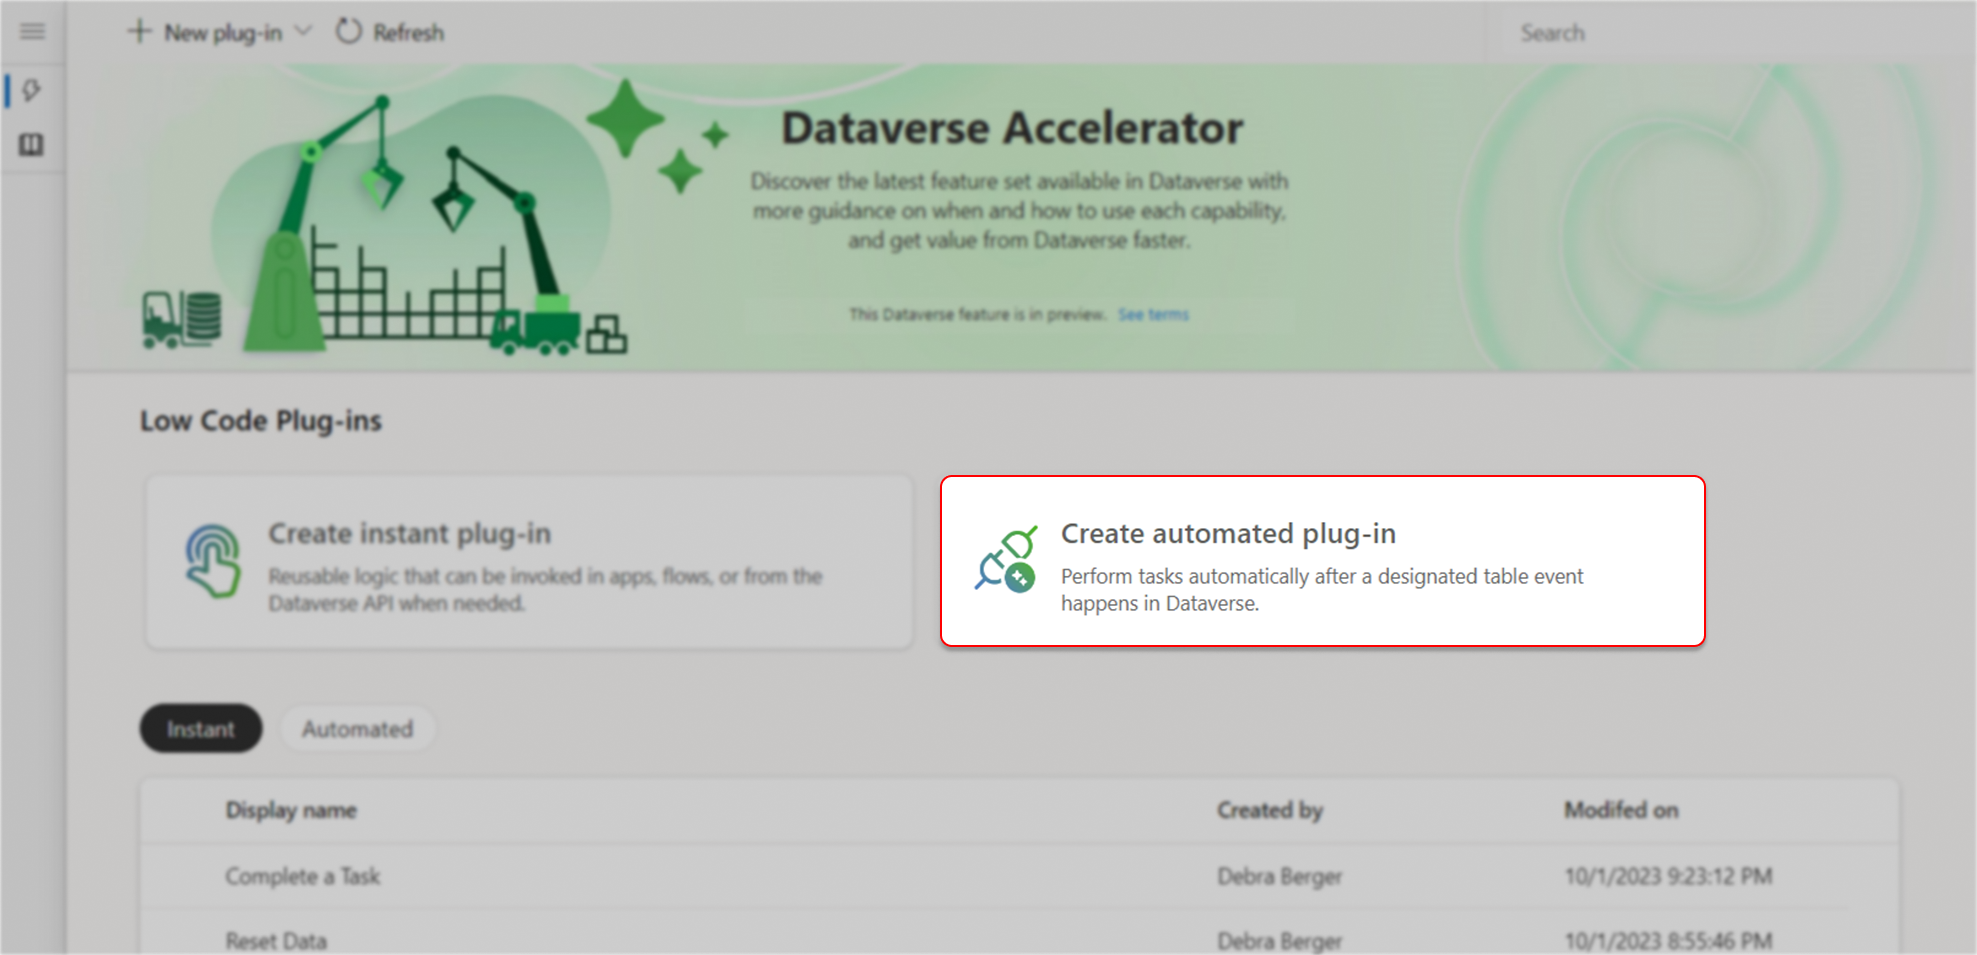The width and height of the screenshot is (1977, 955).
Task: Select the plug-in icon in the left sidebar
Action: (32, 91)
